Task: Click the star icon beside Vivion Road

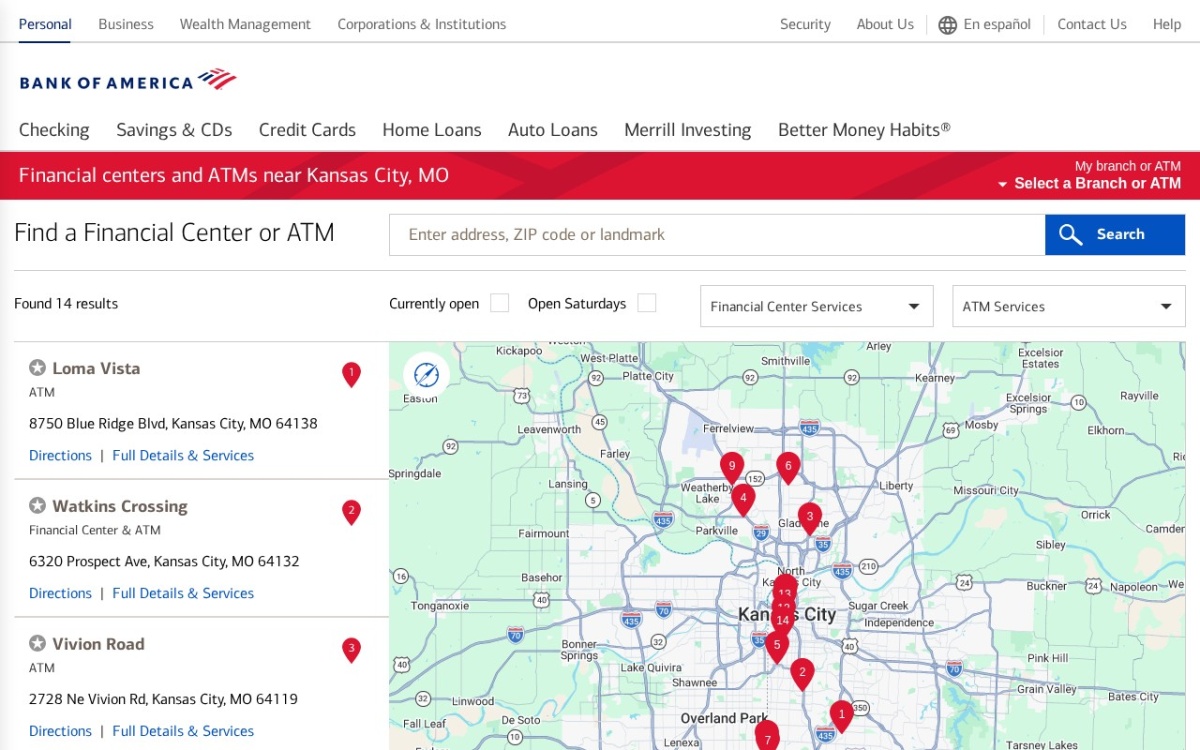Action: point(37,644)
